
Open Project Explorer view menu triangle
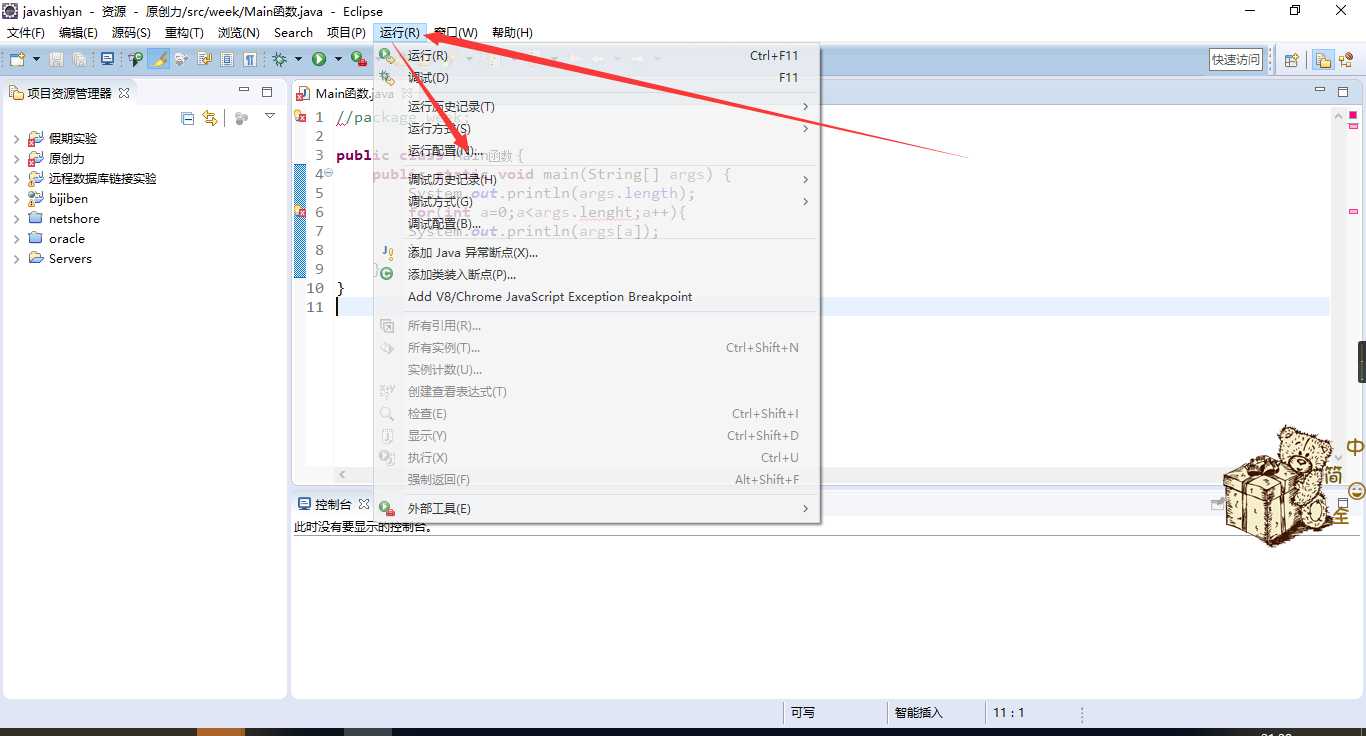pyautogui.click(x=269, y=117)
